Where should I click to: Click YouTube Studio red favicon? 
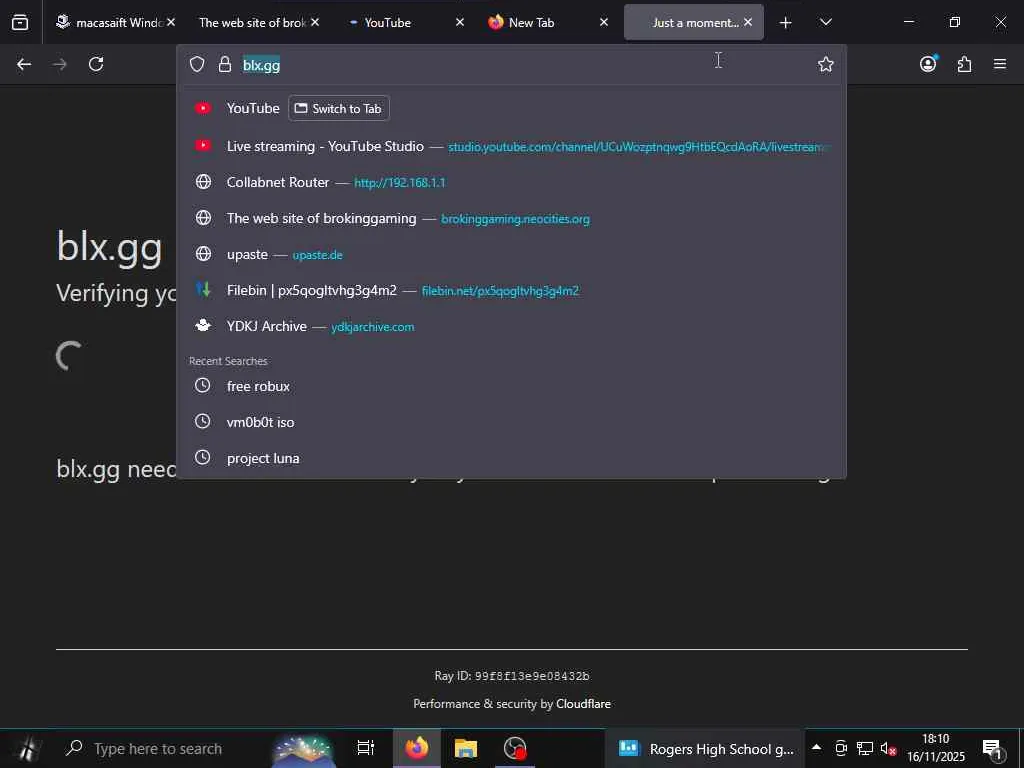coord(203,145)
